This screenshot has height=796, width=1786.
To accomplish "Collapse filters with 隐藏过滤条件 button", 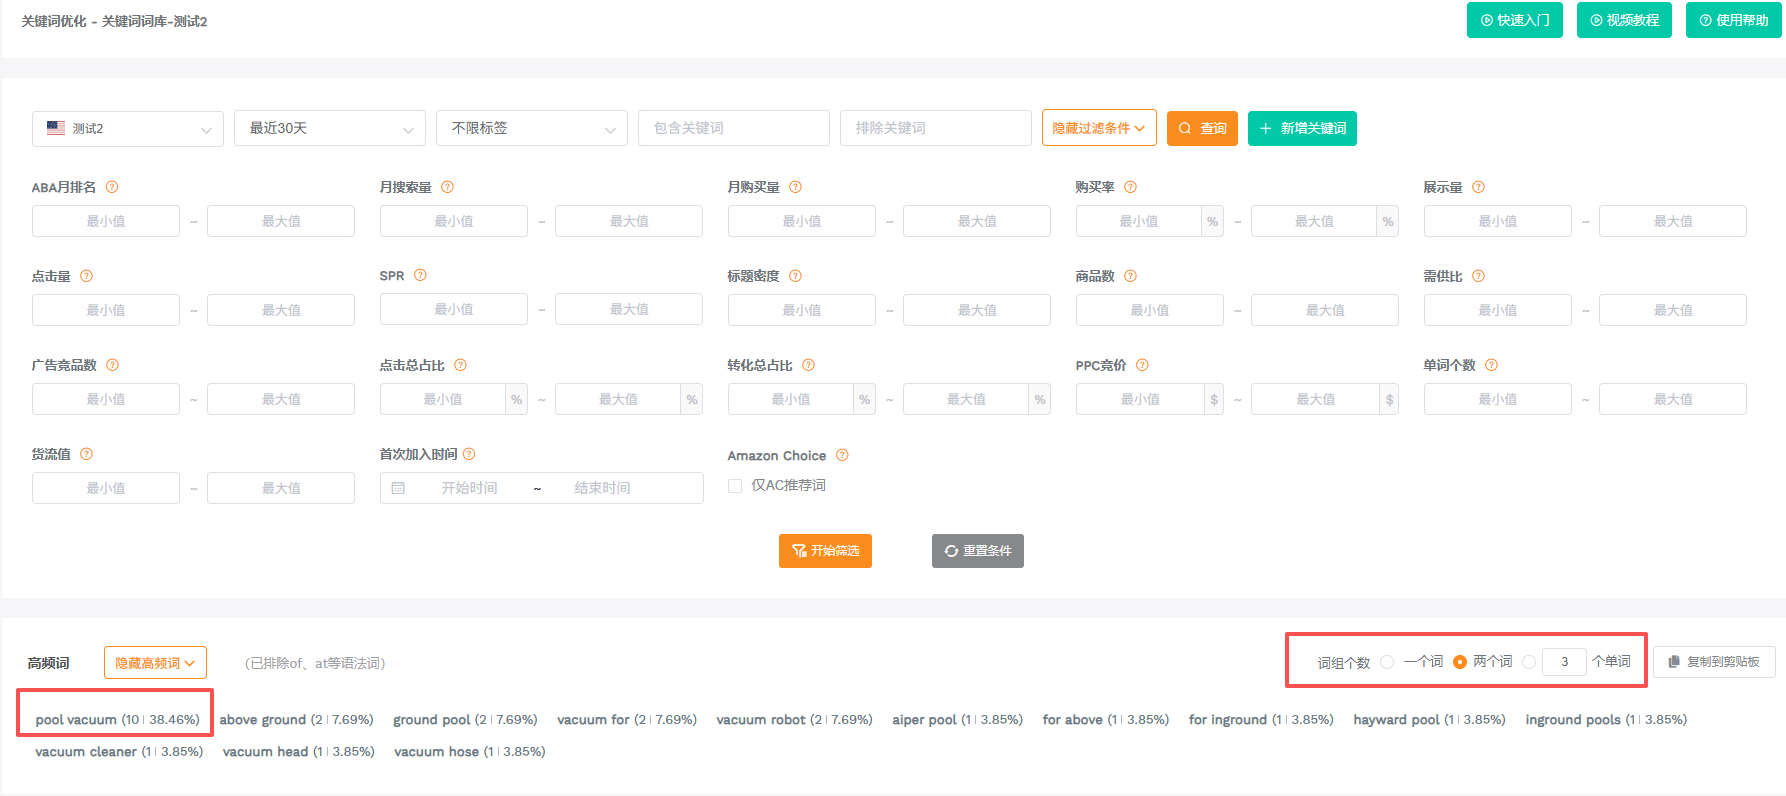I will pos(1098,128).
